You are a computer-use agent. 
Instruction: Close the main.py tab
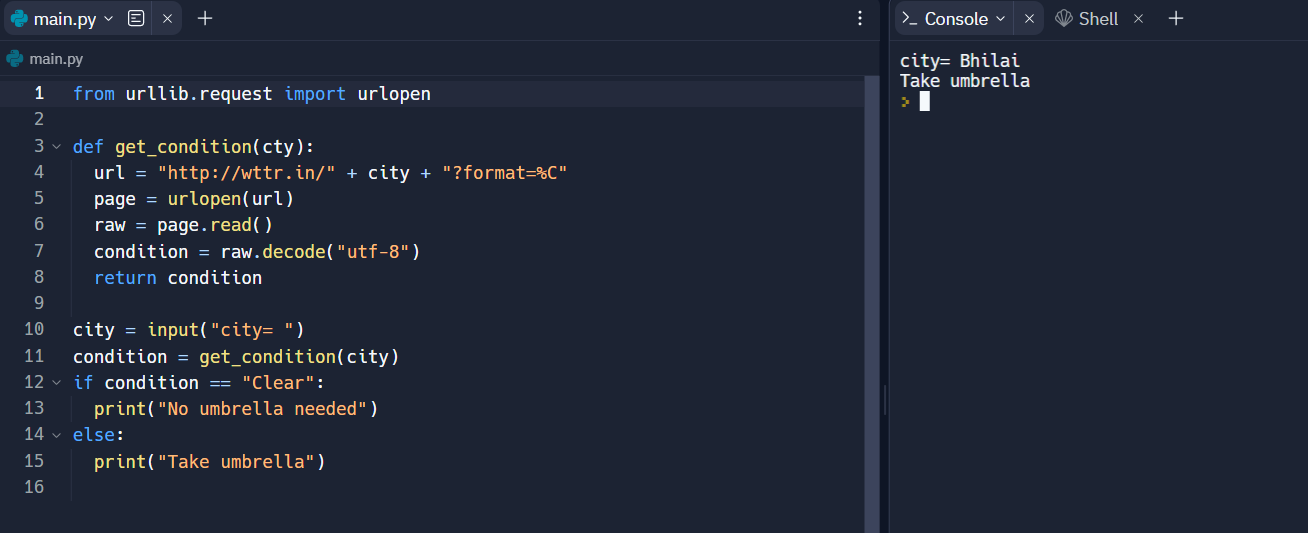click(167, 18)
